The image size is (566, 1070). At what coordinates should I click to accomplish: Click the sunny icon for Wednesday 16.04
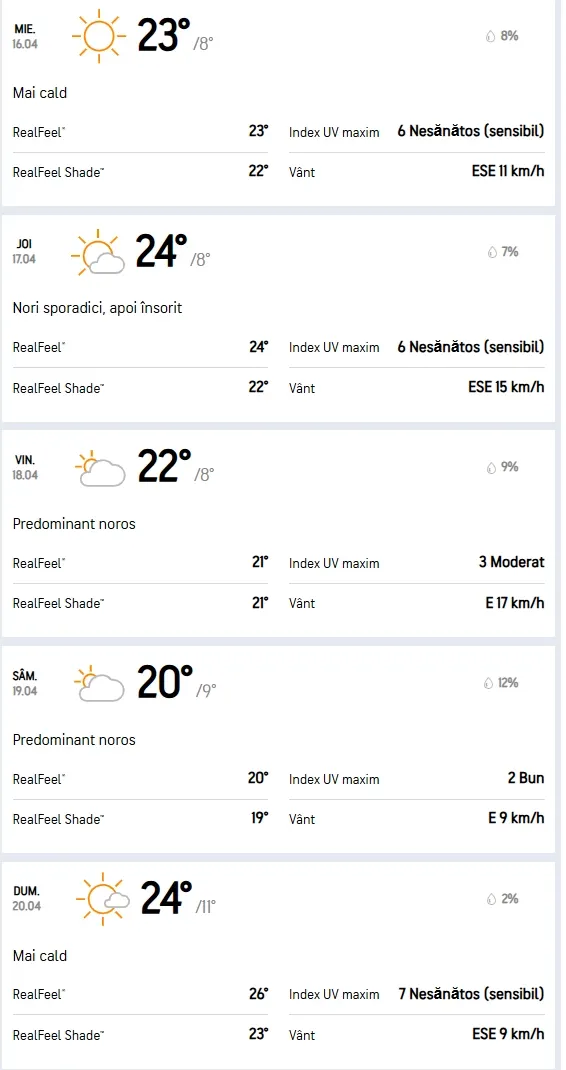tap(99, 35)
